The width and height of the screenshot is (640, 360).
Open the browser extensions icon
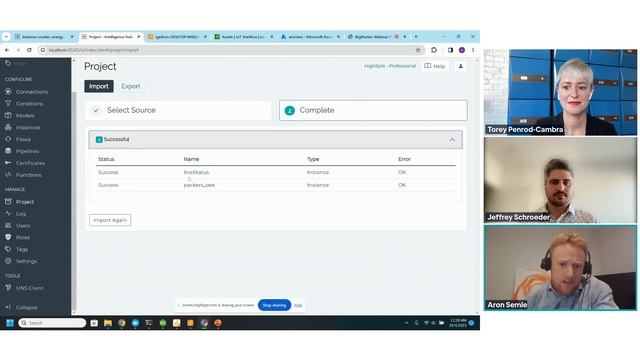(x=434, y=50)
